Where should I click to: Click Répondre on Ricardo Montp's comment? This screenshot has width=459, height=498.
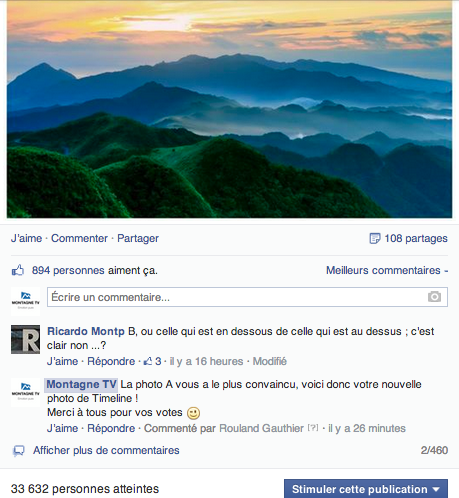pos(111,361)
